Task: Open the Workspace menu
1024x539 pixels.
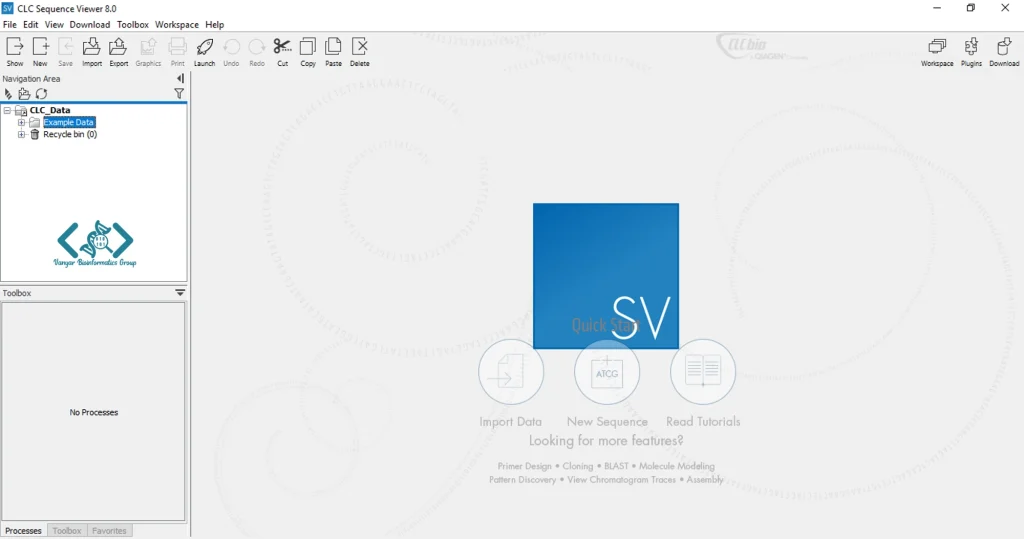Action: pos(176,25)
